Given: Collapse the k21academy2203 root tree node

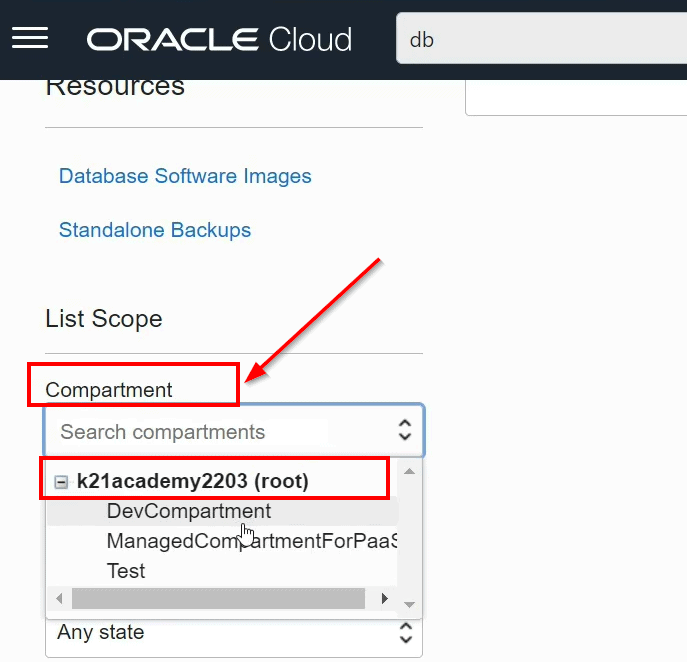Looking at the screenshot, I should [61, 482].
